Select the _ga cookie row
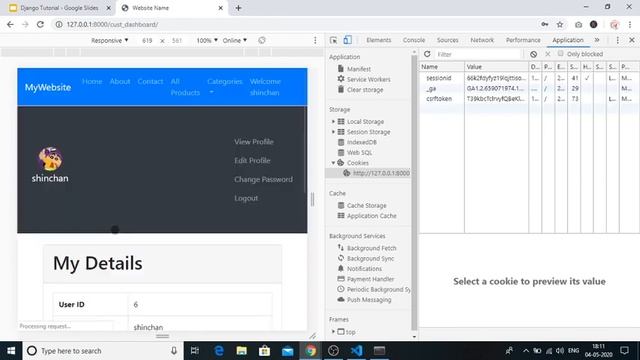Screen dimensions: 640x360 pos(529,88)
